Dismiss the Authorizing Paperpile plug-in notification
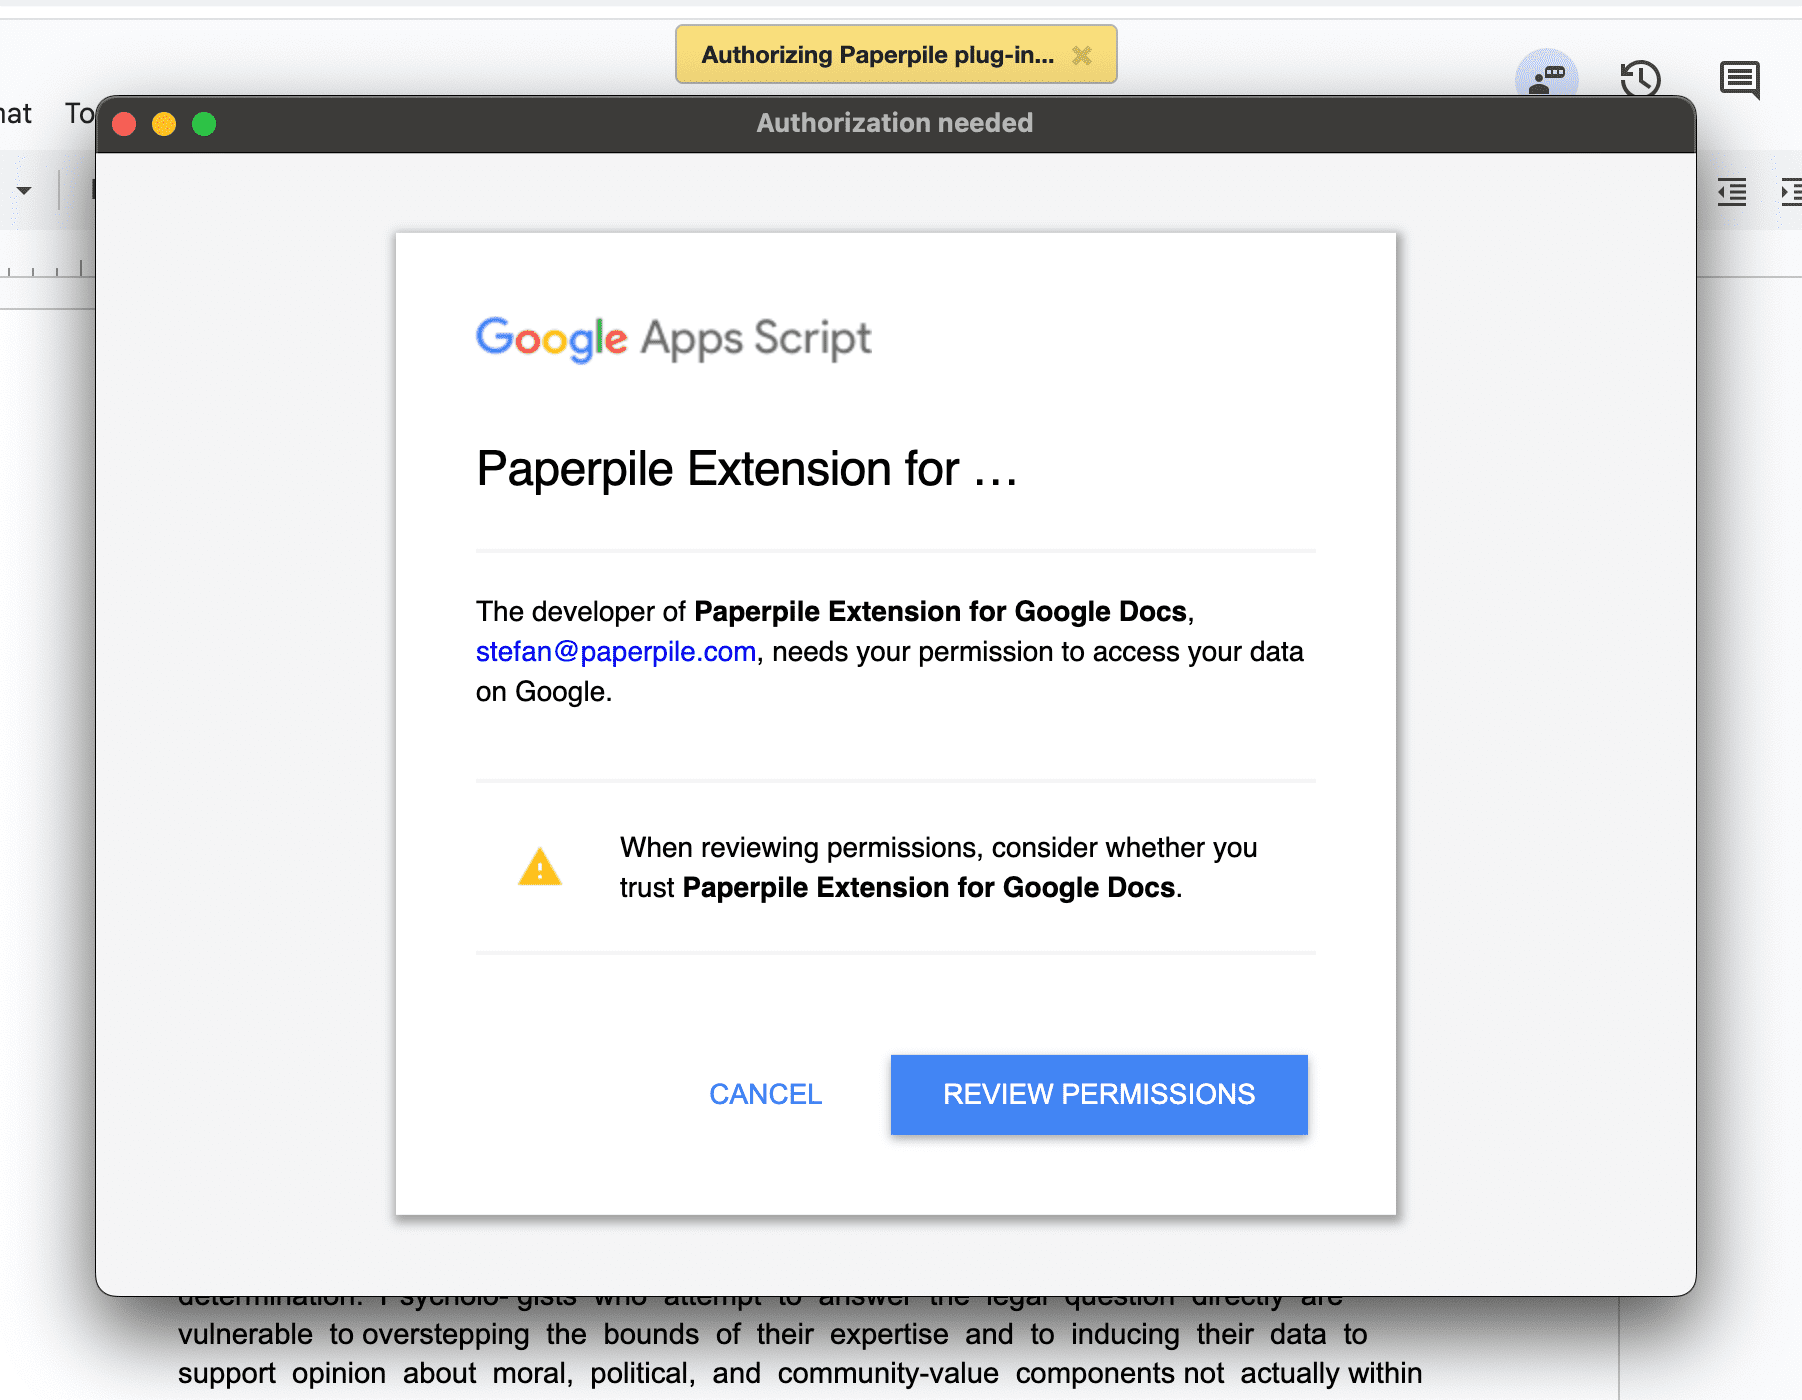Viewport: 1802px width, 1400px height. [1081, 56]
